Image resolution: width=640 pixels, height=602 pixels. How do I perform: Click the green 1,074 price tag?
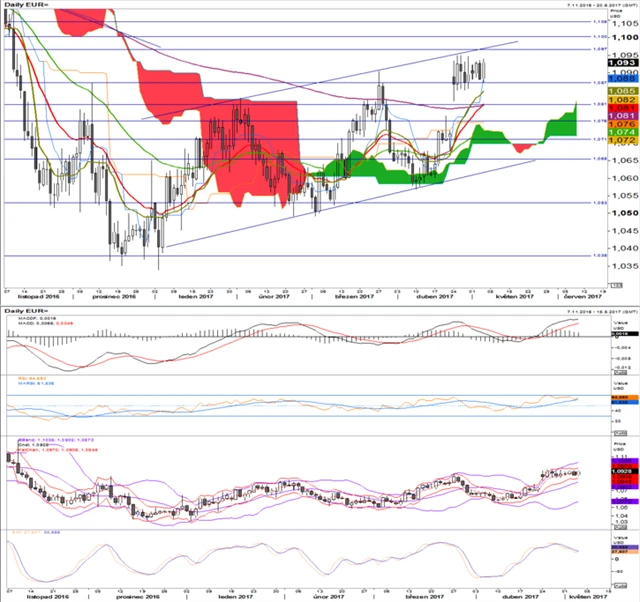coord(622,132)
